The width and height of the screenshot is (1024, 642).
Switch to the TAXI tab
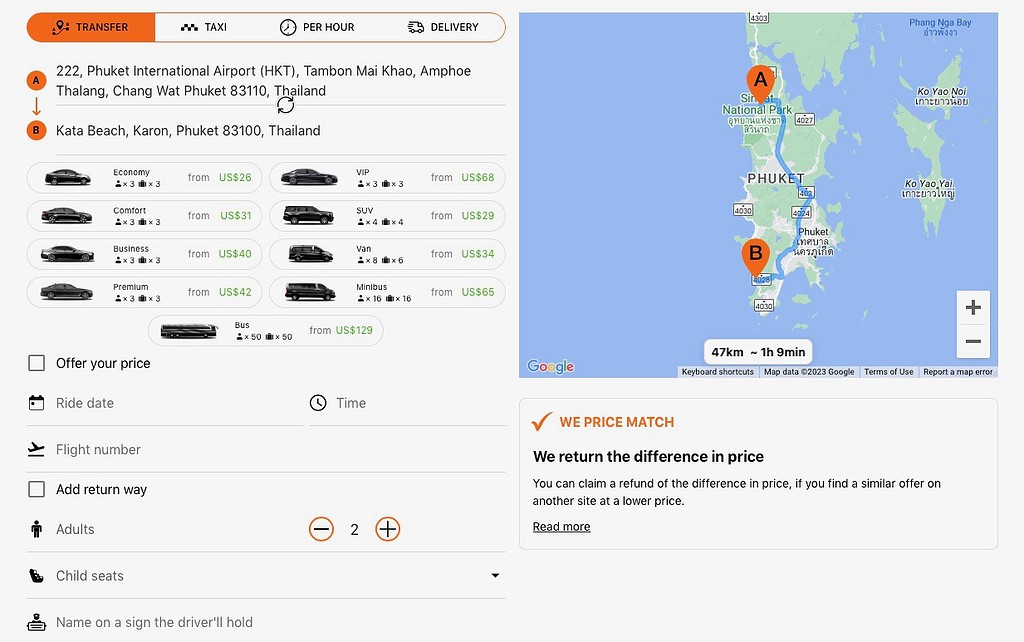click(204, 27)
